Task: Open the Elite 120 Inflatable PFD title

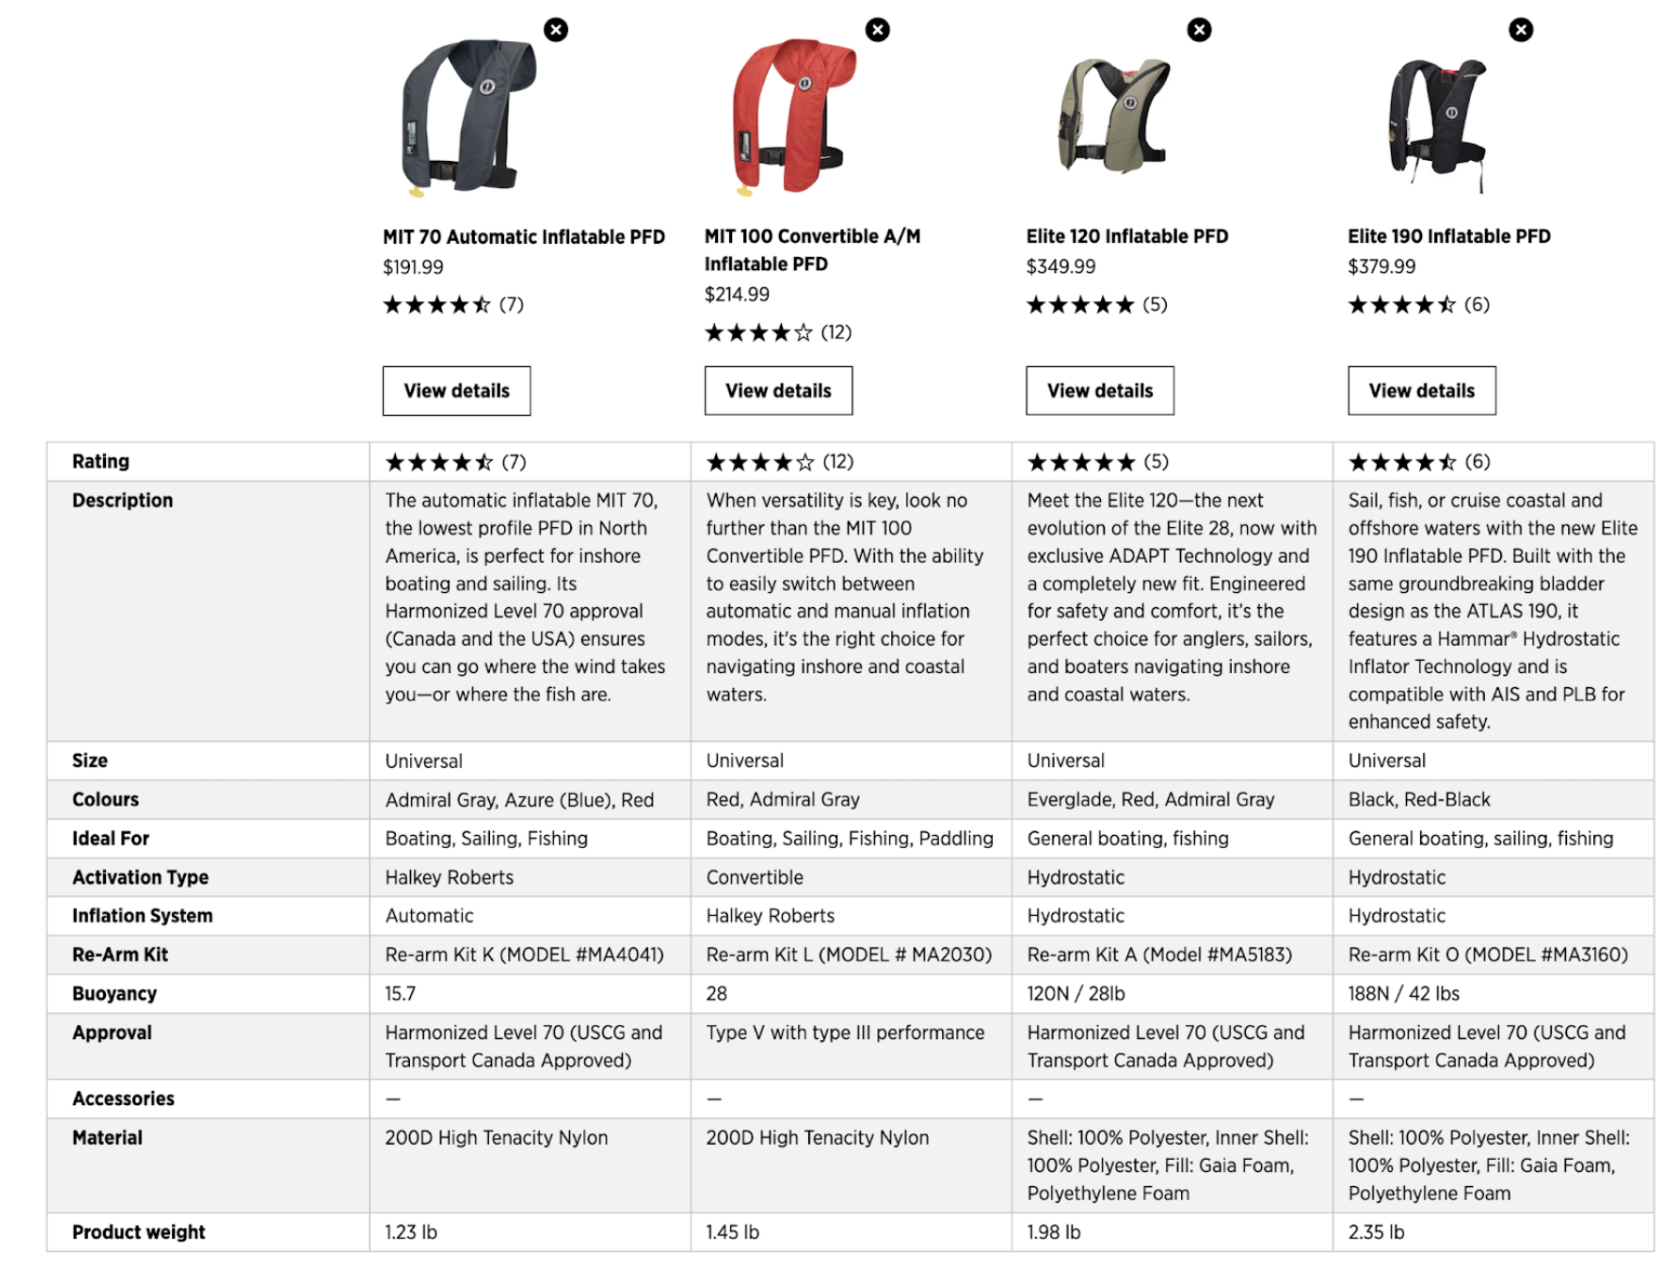Action: click(x=1127, y=237)
